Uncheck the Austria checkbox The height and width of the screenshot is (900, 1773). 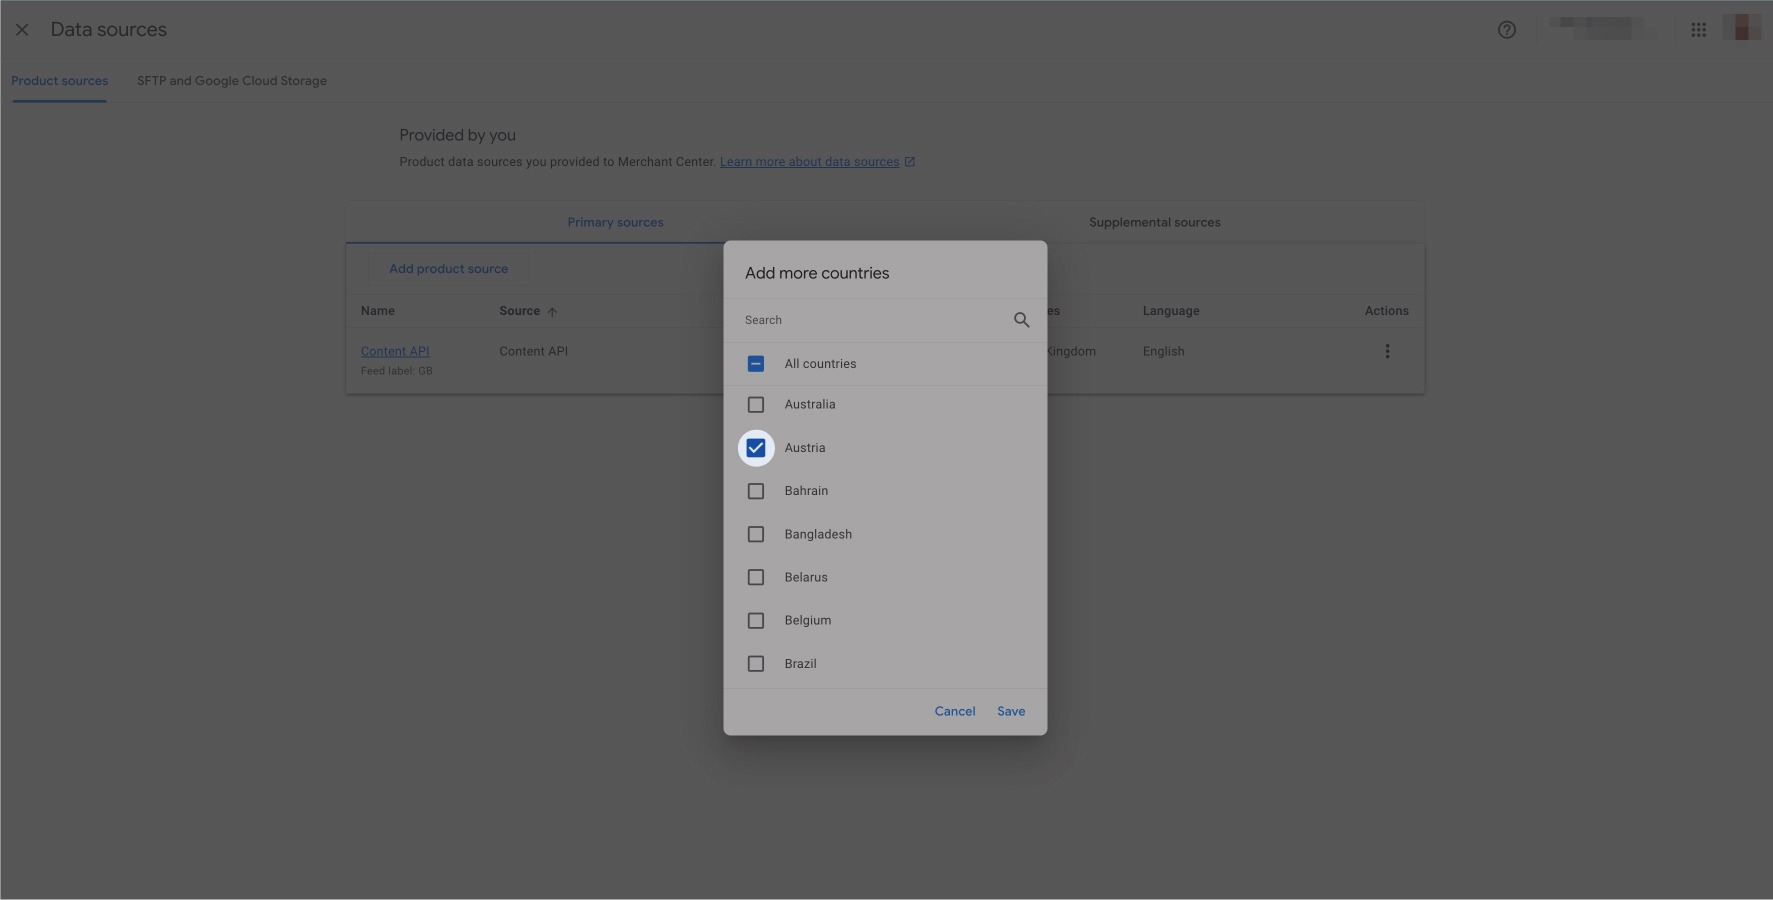(756, 448)
